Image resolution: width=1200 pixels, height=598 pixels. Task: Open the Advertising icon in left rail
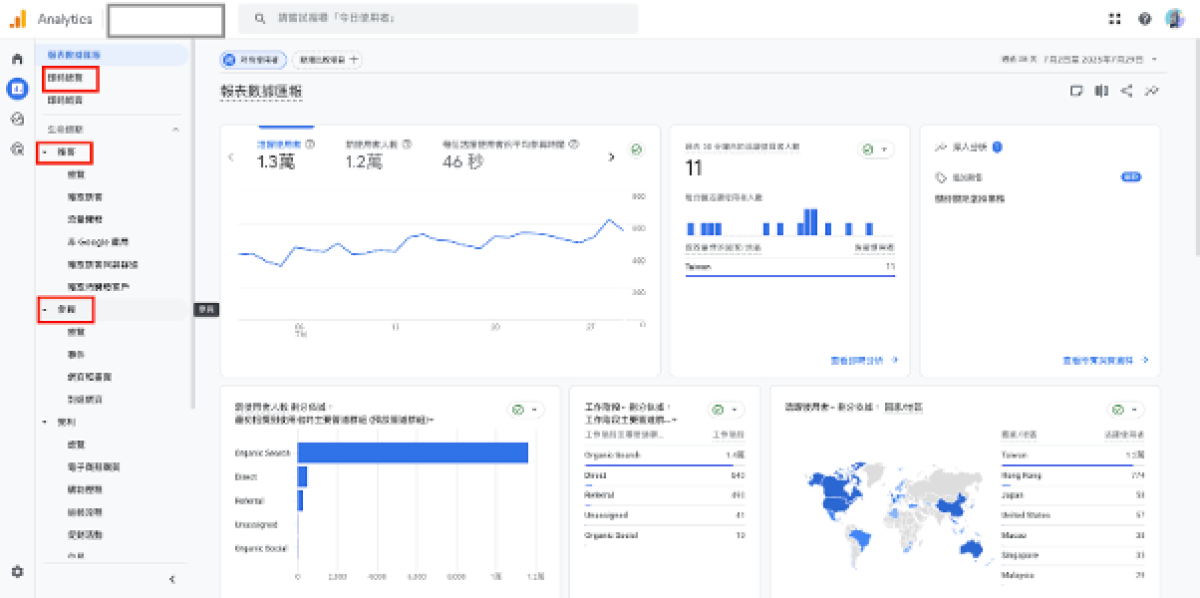coord(17,149)
